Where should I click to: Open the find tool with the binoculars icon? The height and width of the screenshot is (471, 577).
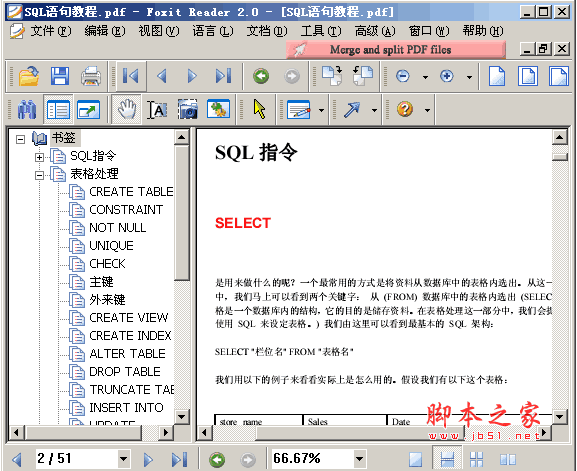tap(27, 109)
